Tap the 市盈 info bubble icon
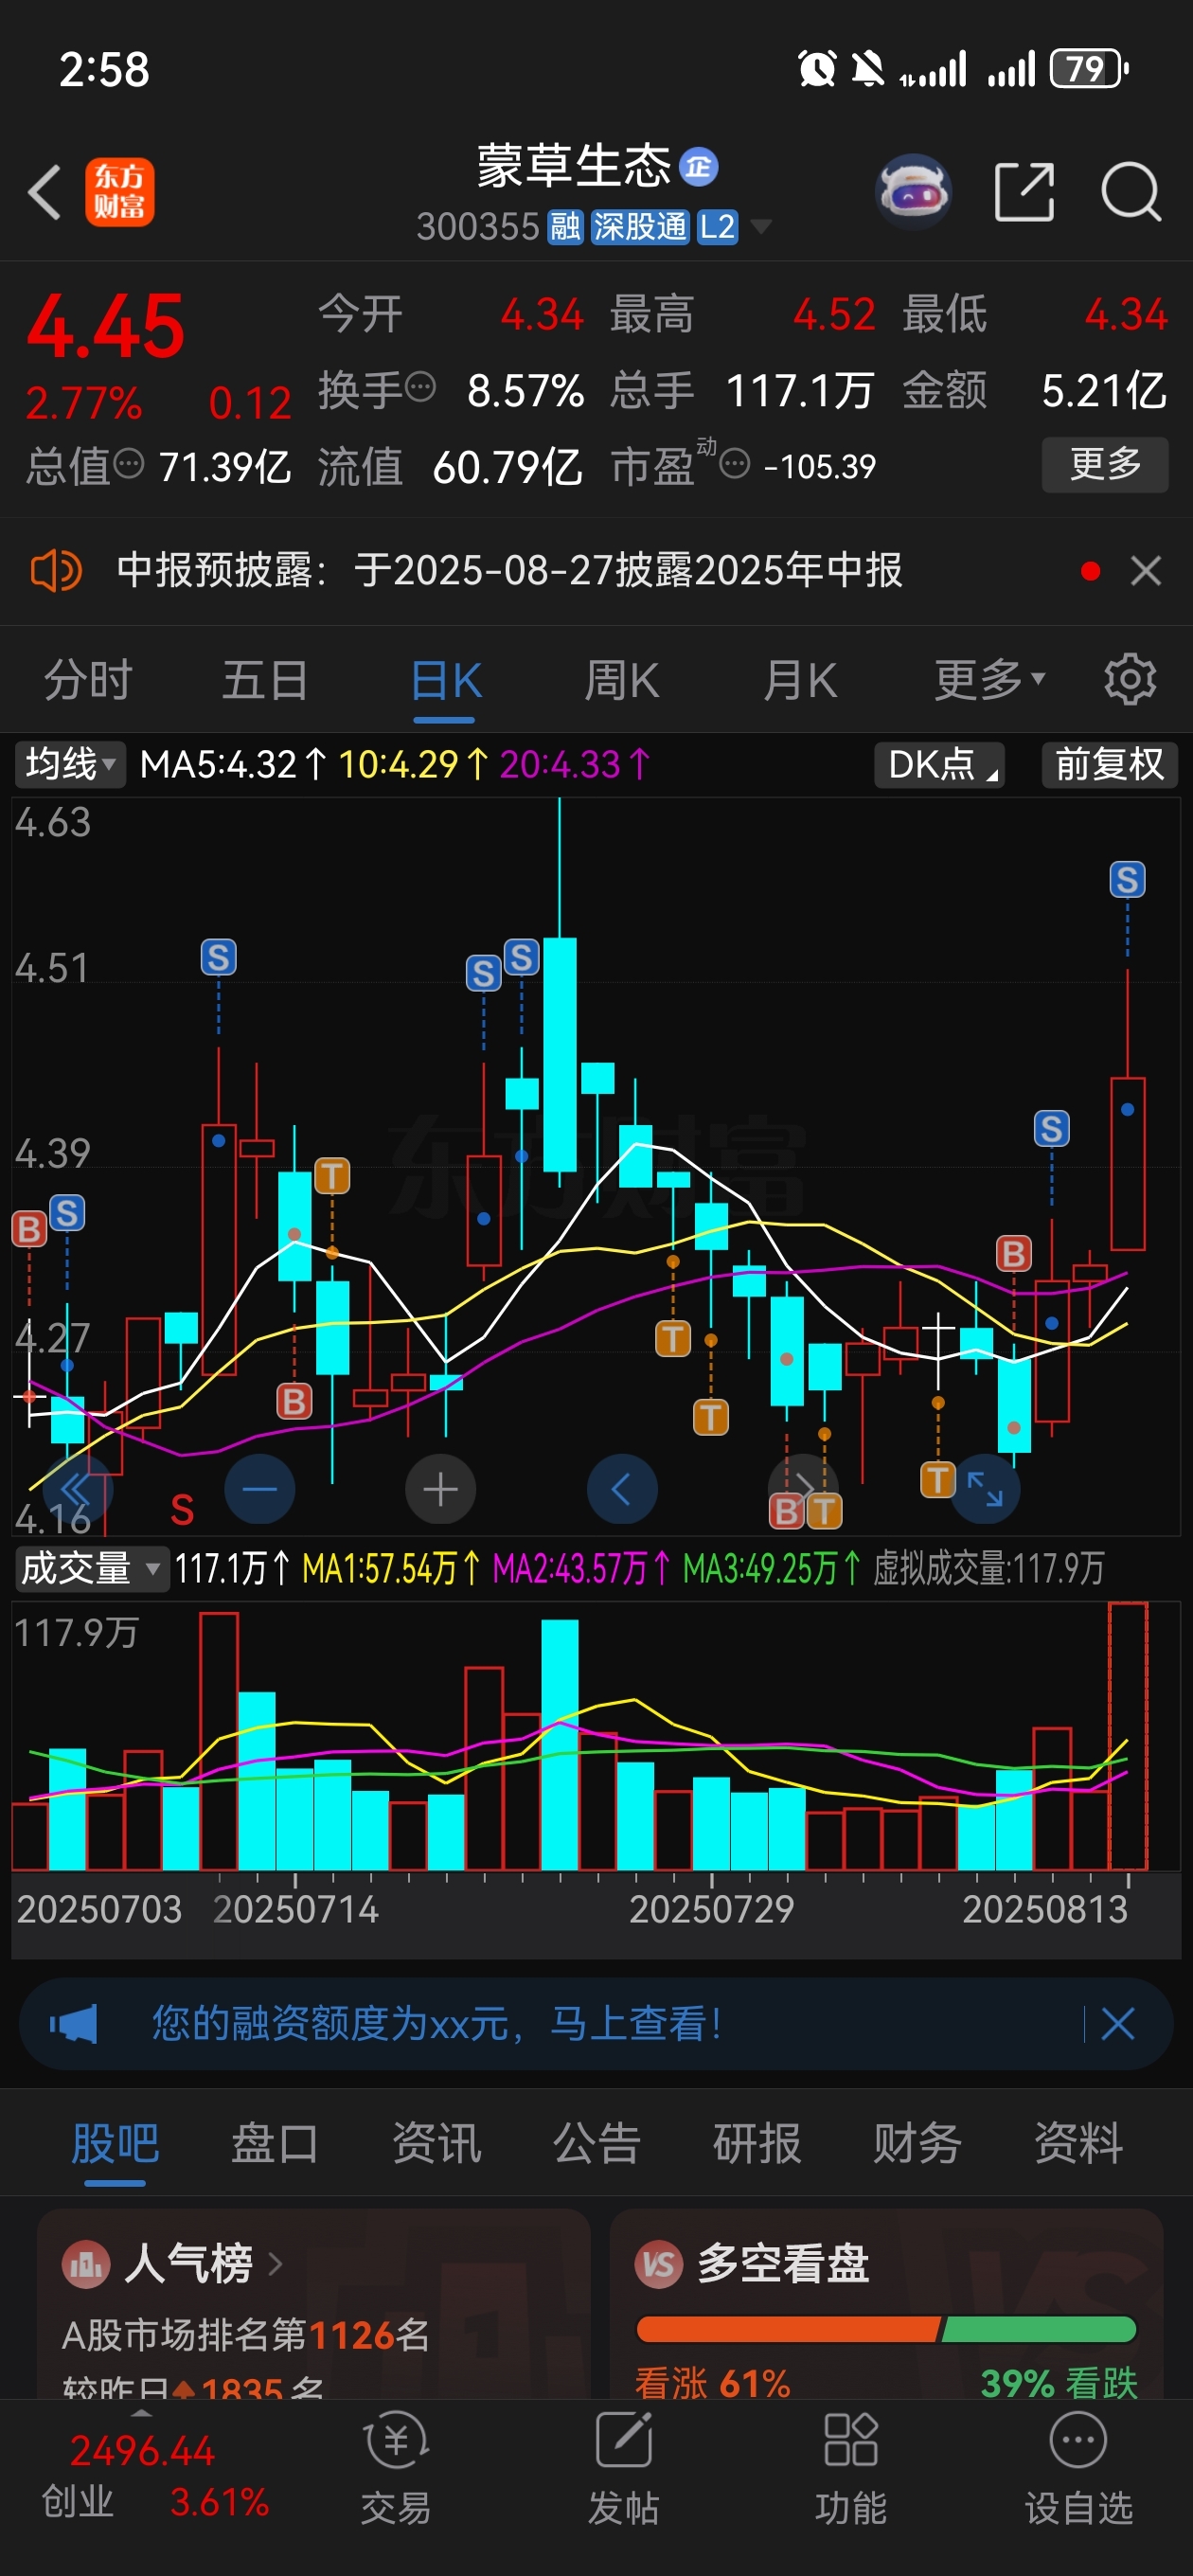This screenshot has height=2576, width=1193. coord(735,464)
